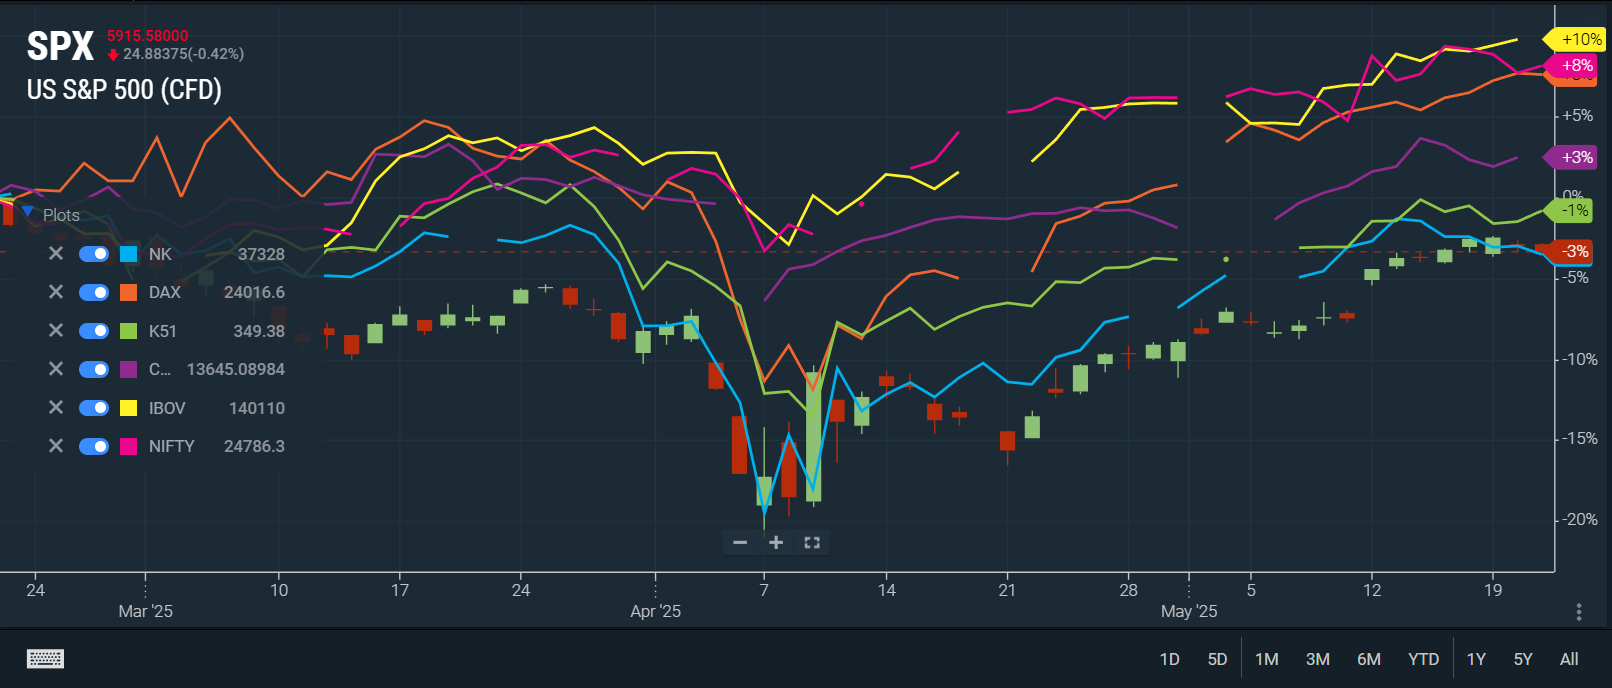Select the 1M time range
1612x688 pixels.
1266,659
